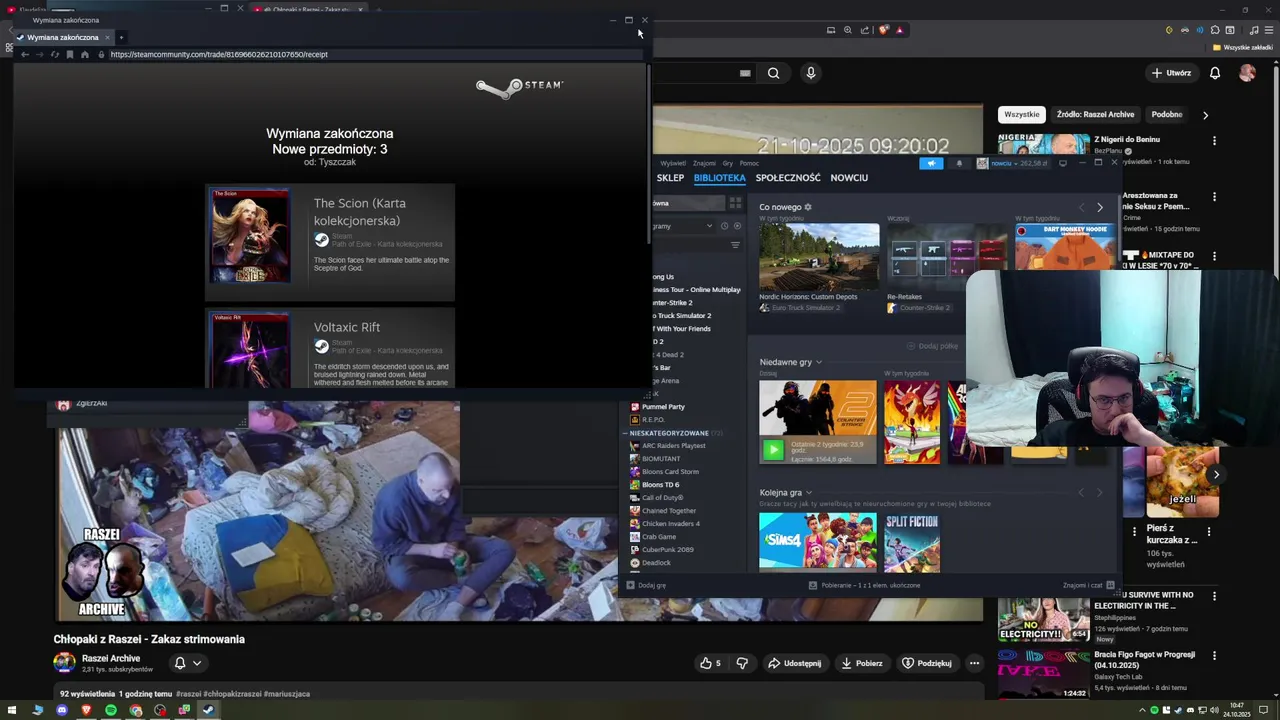1280x720 pixels.
Task: Toggle Steam library grid collections view
Action: tap(735, 203)
